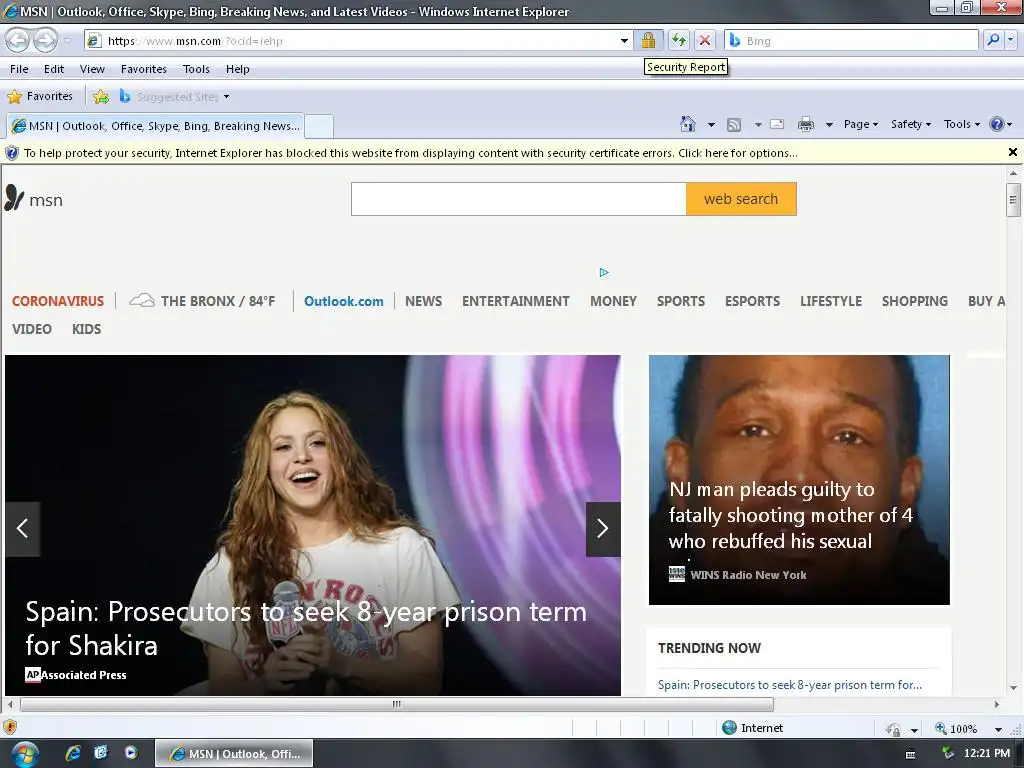The image size is (1024, 768).
Task: Click the Windows Media Player quick launch icon
Action: click(x=131, y=753)
